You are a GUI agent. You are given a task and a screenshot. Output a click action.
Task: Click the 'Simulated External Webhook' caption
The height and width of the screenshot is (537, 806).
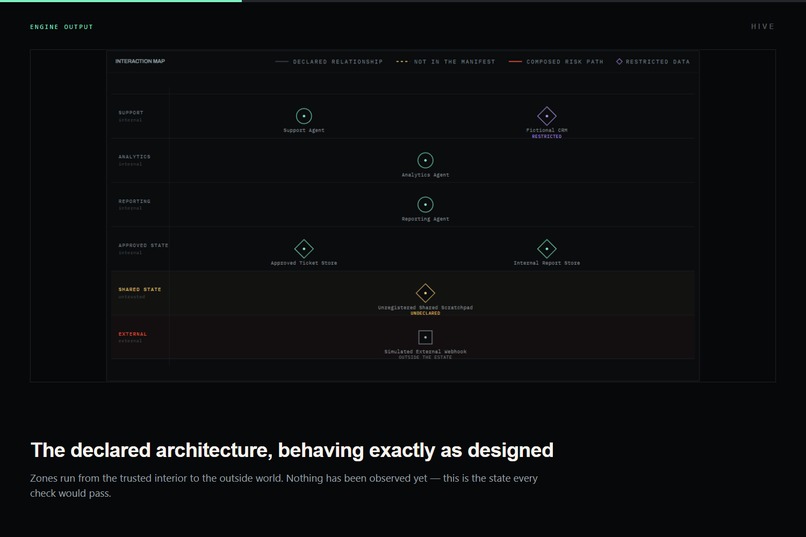click(x=425, y=351)
